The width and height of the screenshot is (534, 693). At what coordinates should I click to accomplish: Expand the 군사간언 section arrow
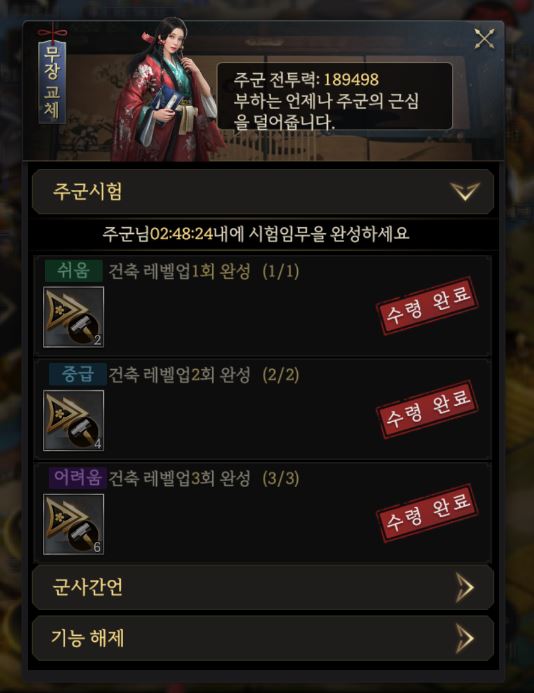tap(465, 588)
